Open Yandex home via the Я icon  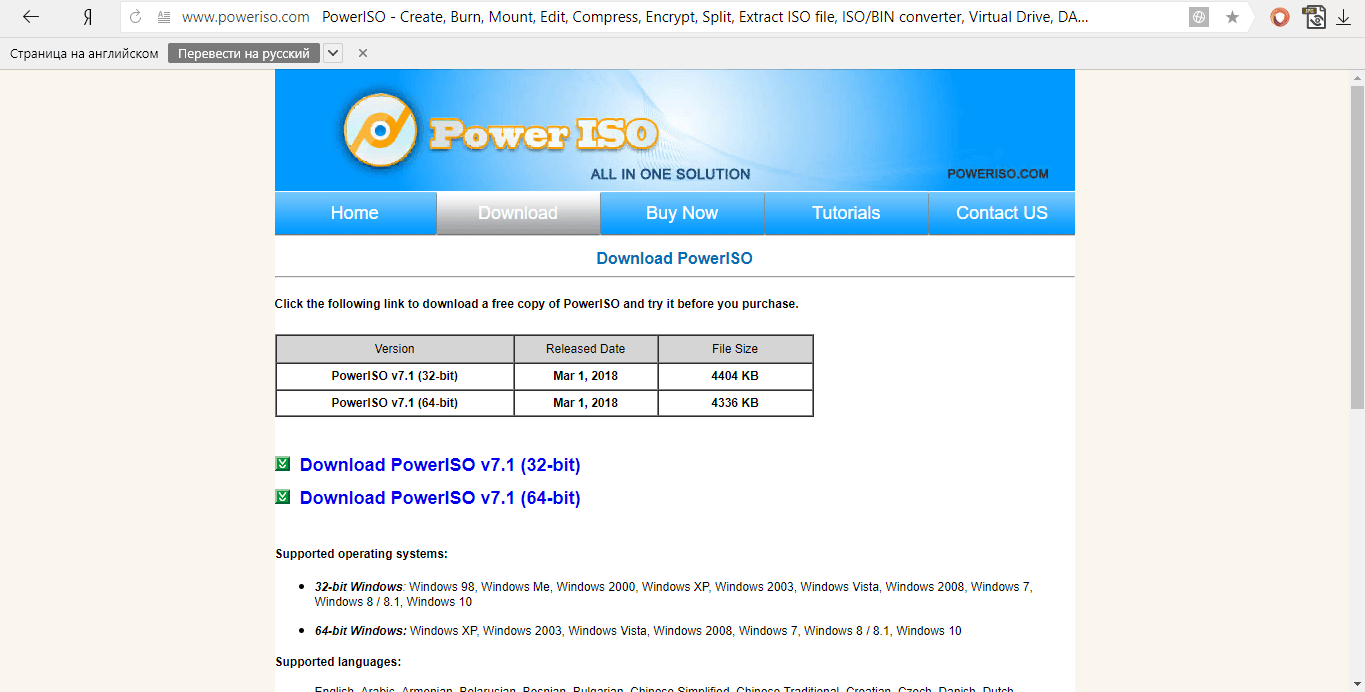[x=88, y=17]
